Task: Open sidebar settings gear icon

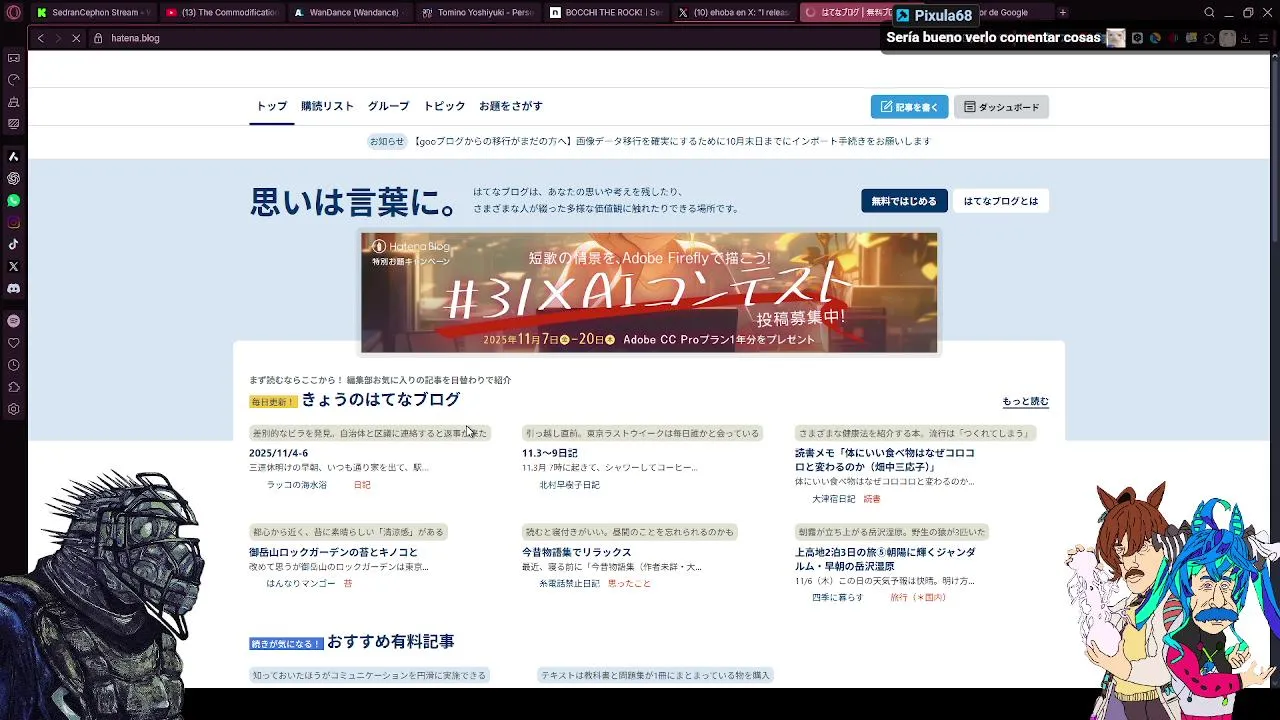Action: tap(13, 409)
